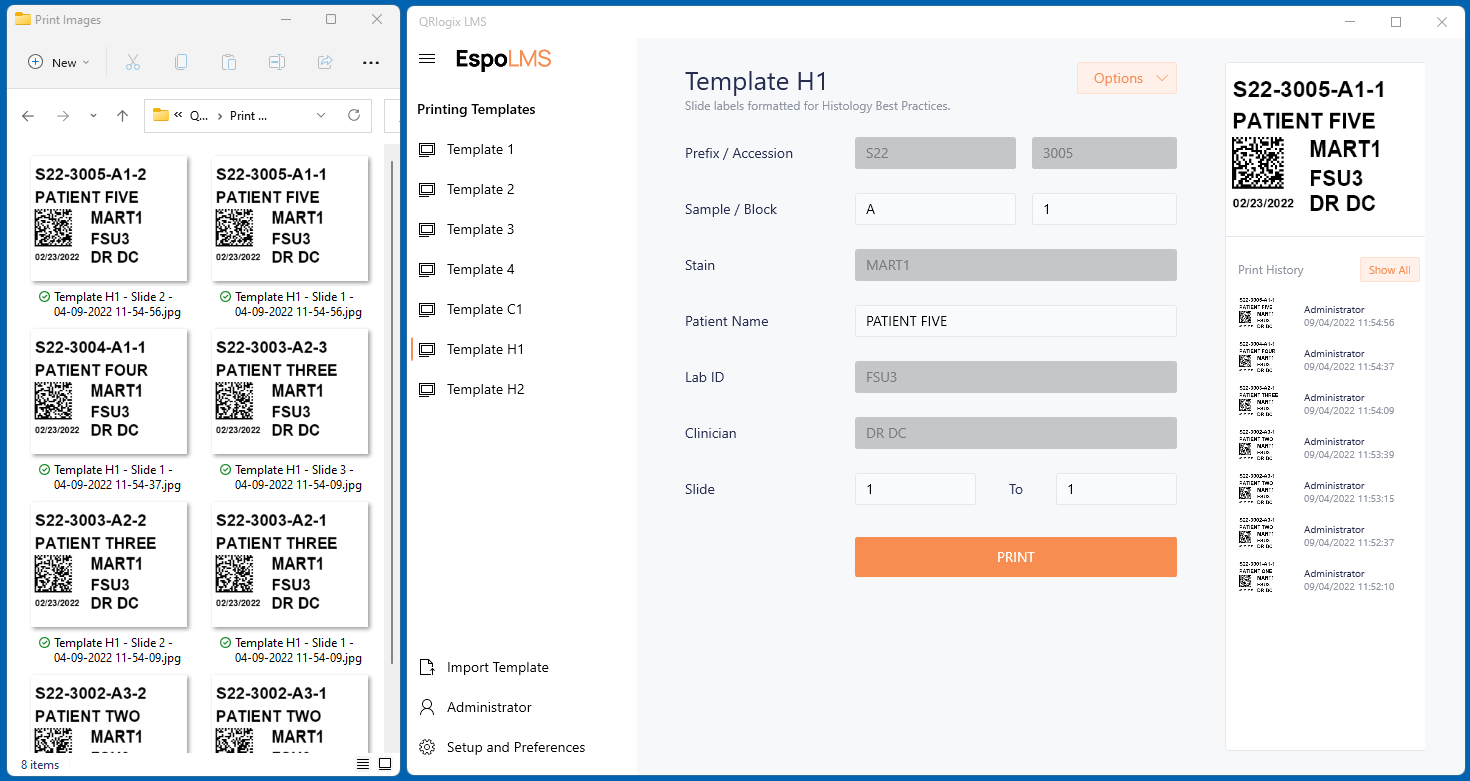This screenshot has height=781, width=1470.
Task: Open print history entry from 11:53:39
Action: click(1324, 447)
